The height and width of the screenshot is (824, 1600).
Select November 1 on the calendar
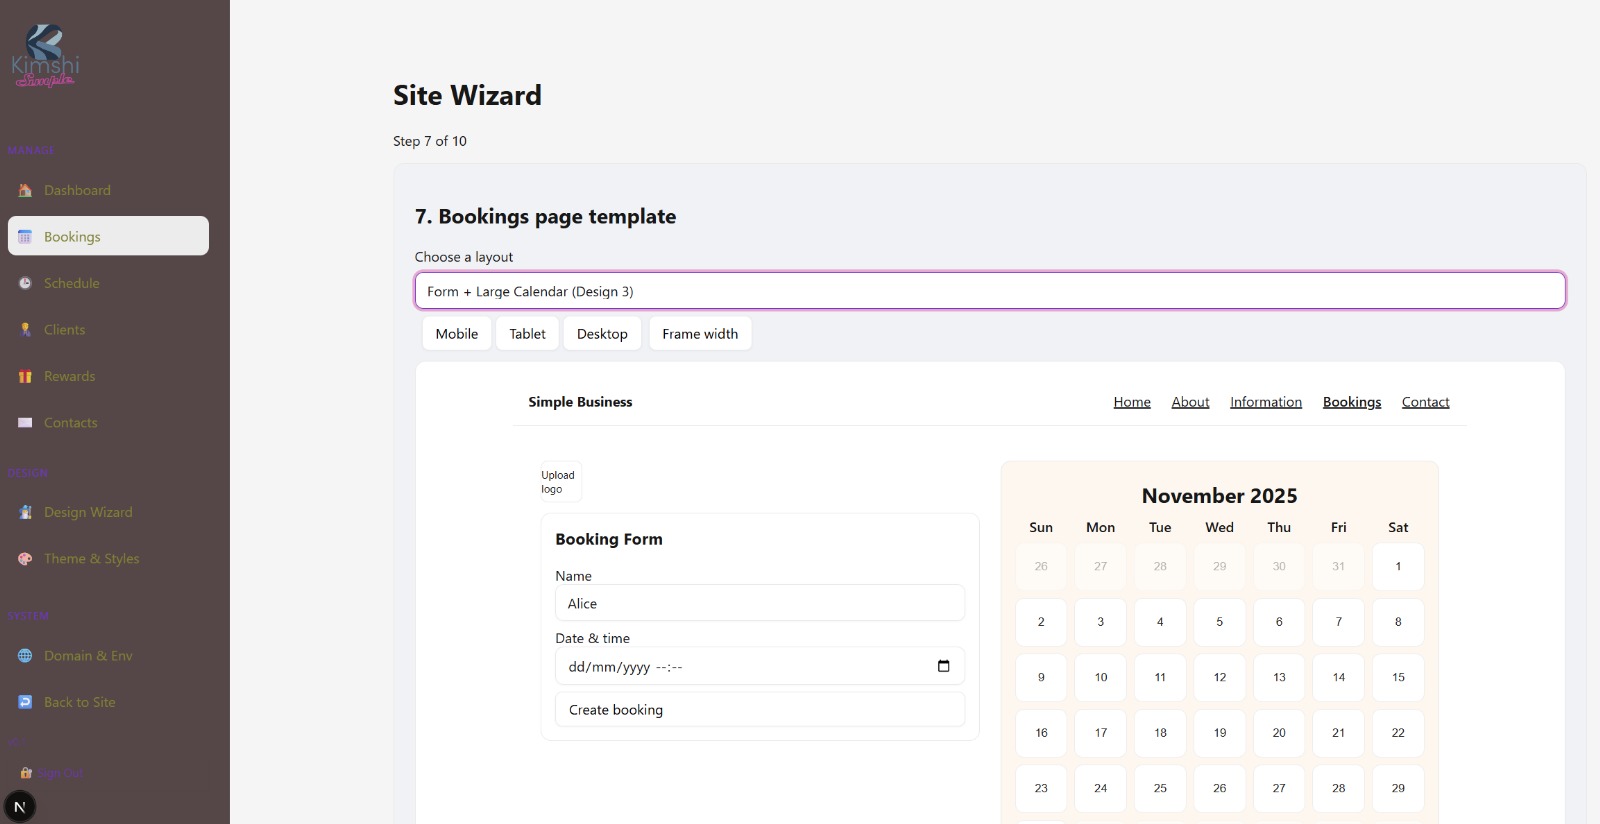pos(1398,566)
